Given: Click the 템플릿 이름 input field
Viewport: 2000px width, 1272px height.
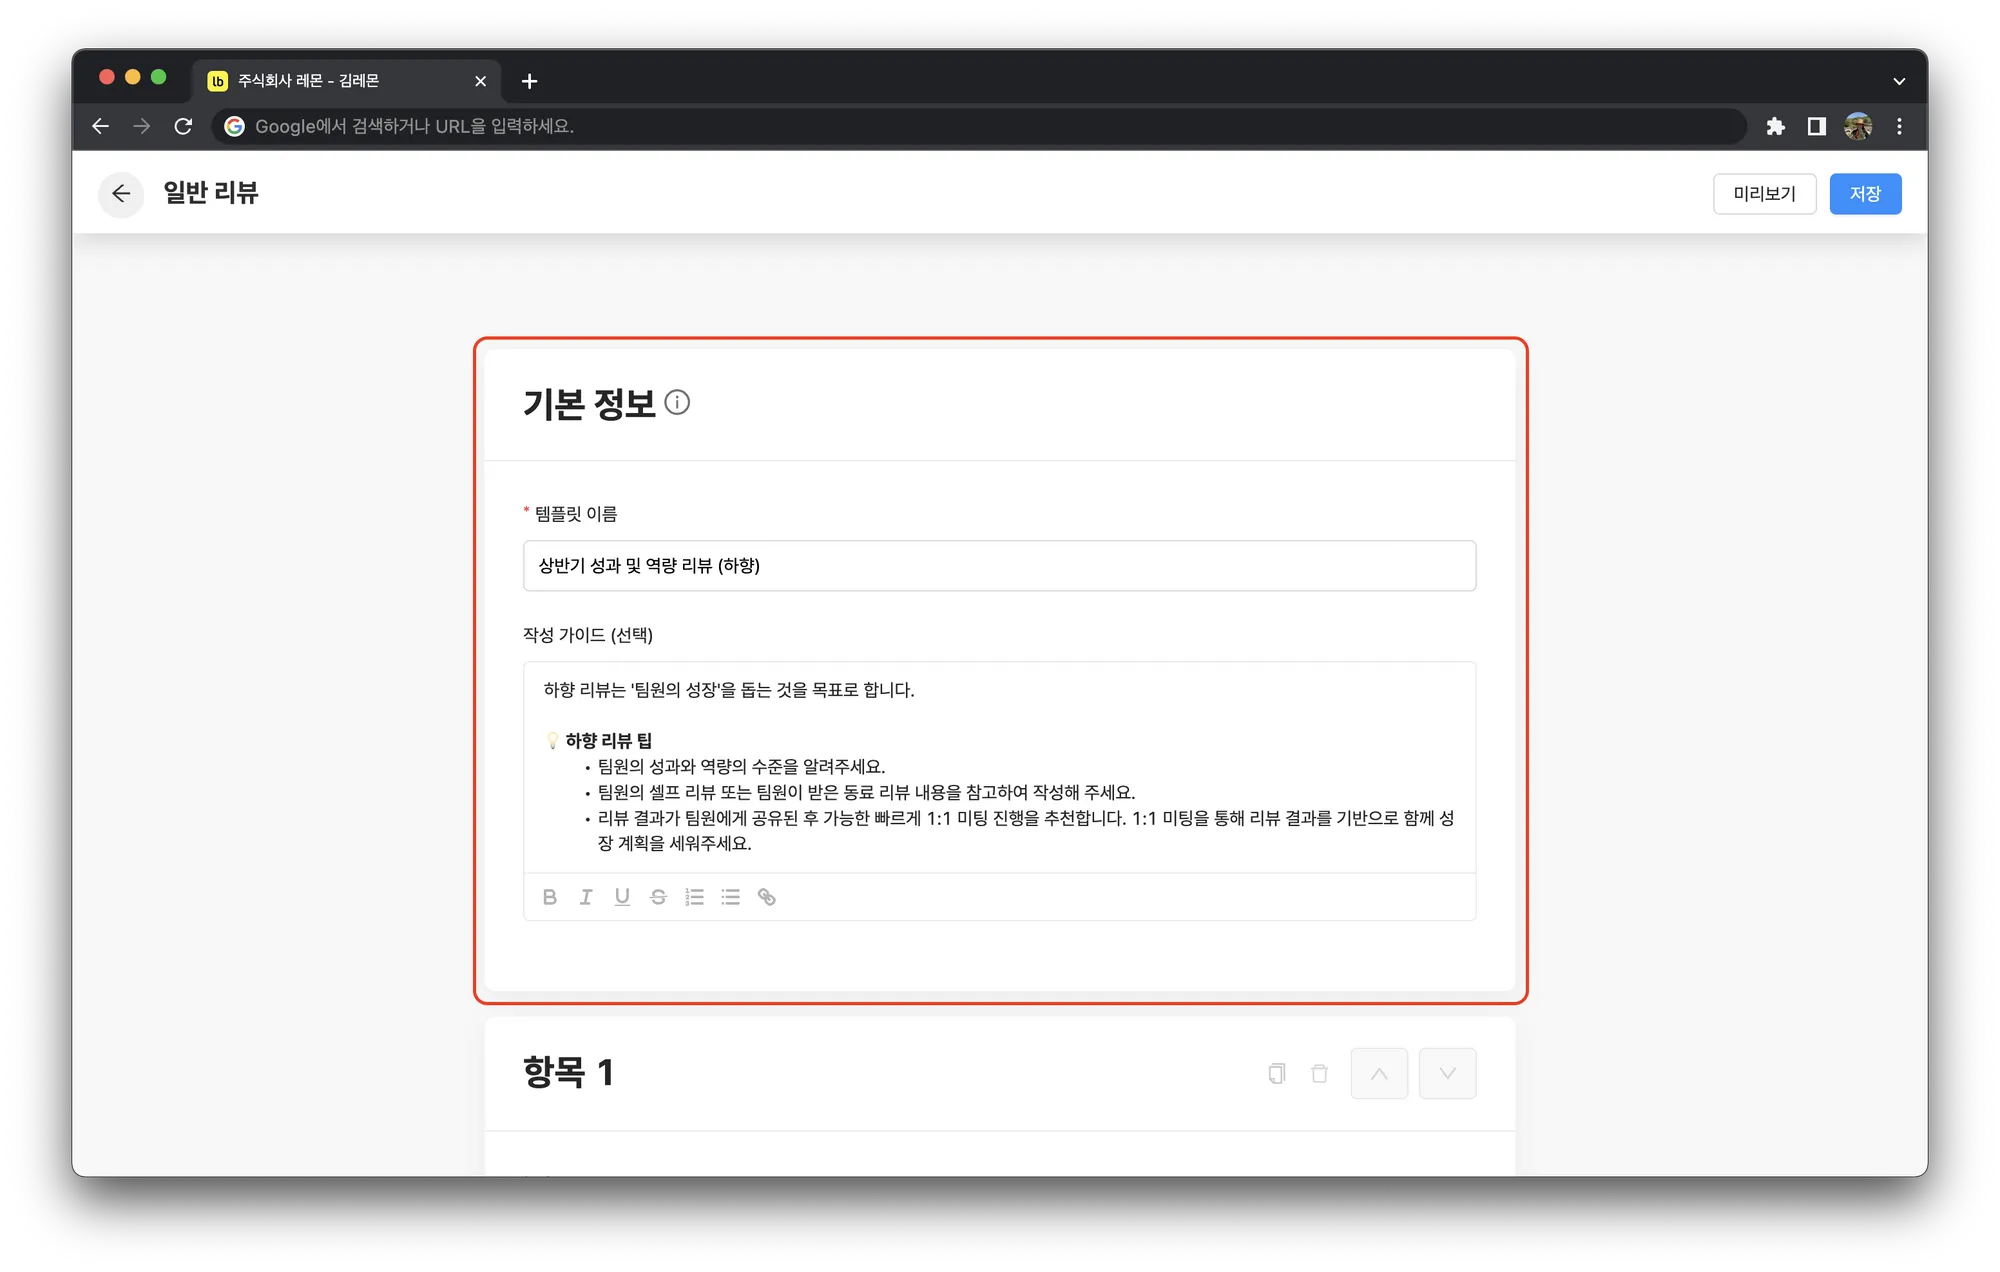Looking at the screenshot, I should coord(999,566).
